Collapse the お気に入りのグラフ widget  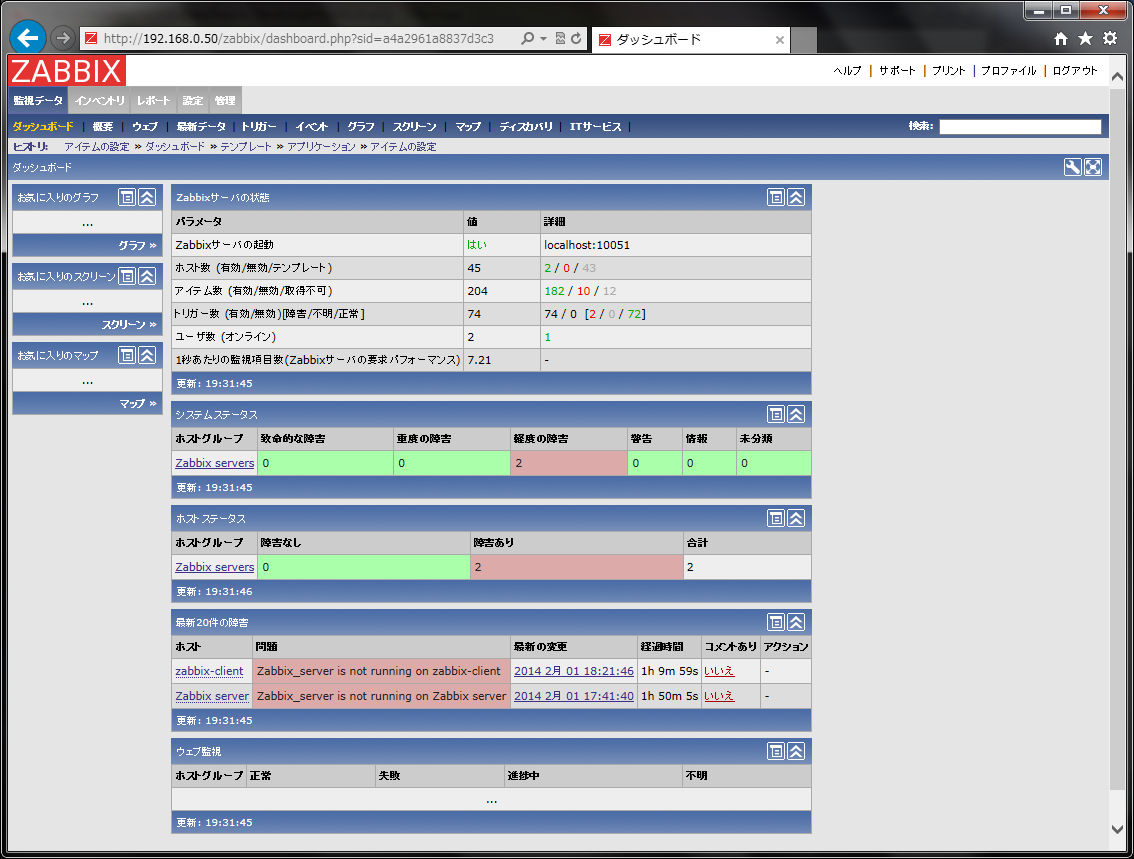click(x=147, y=197)
